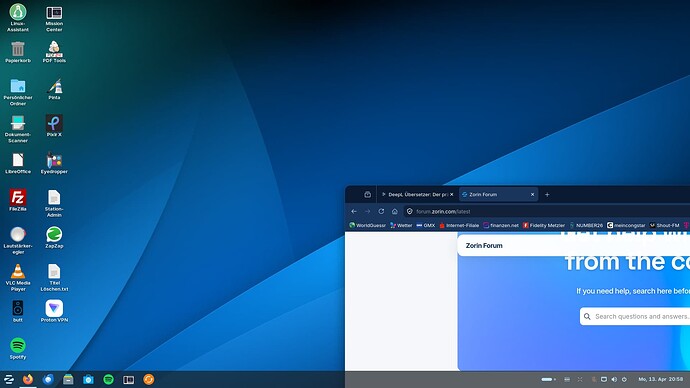The height and width of the screenshot is (388, 690).
Task: Open the Linux-Assistant desktop icon
Action: click(x=18, y=17)
